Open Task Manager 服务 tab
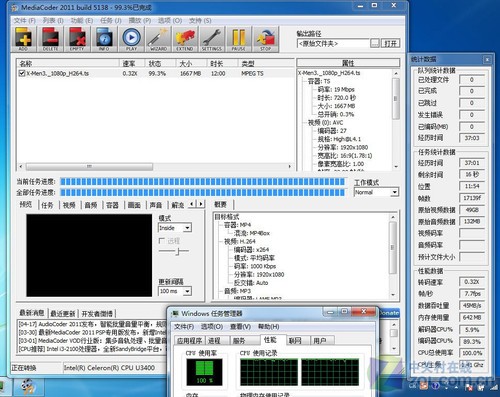500x397 pixels. click(239, 341)
